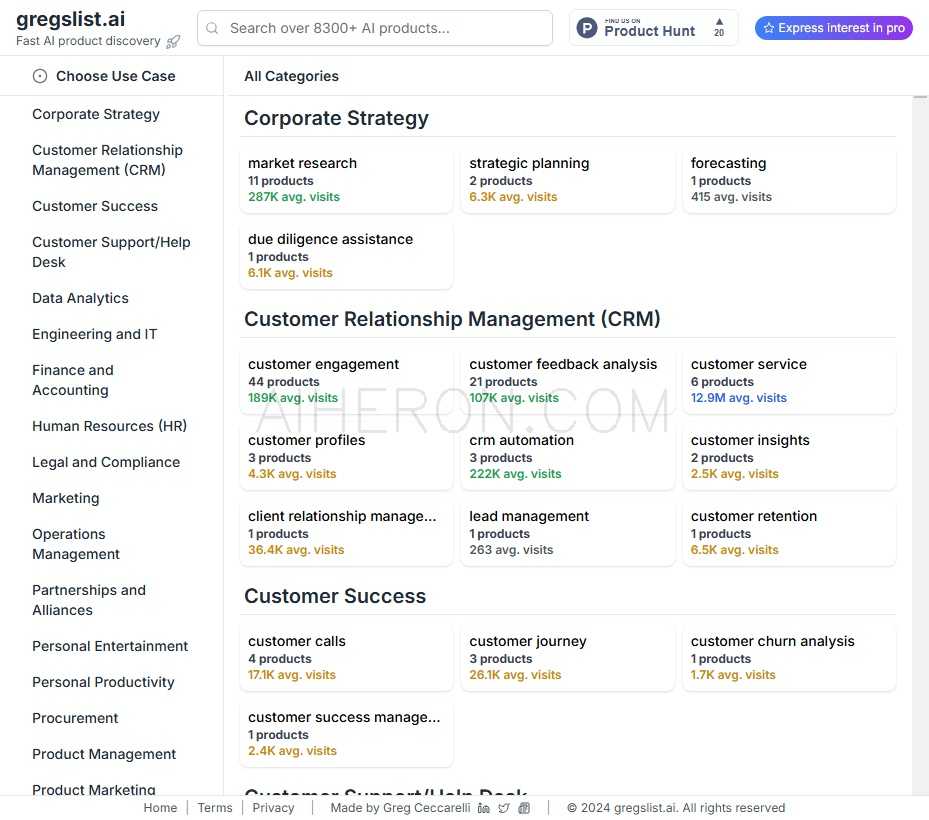Upvote using the Product Hunt arrow counter
Screen dimensions: 929x820
coord(718,27)
